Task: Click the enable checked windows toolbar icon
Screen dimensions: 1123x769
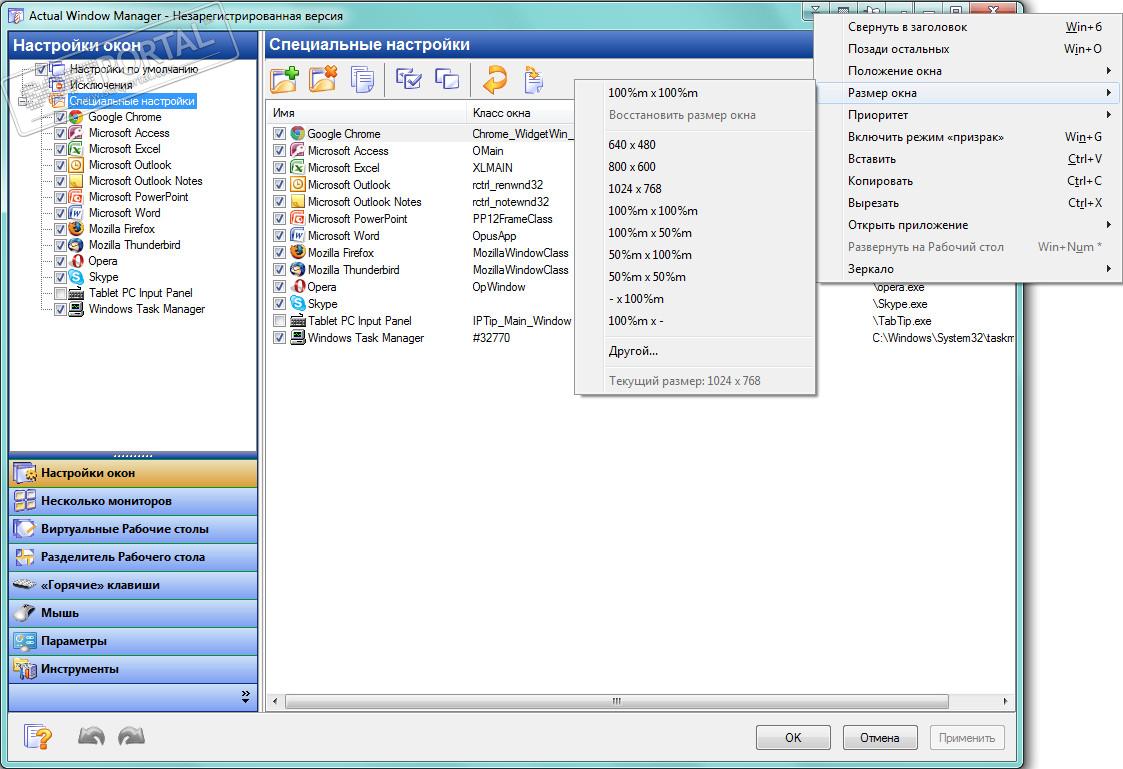Action: pyautogui.click(x=408, y=79)
